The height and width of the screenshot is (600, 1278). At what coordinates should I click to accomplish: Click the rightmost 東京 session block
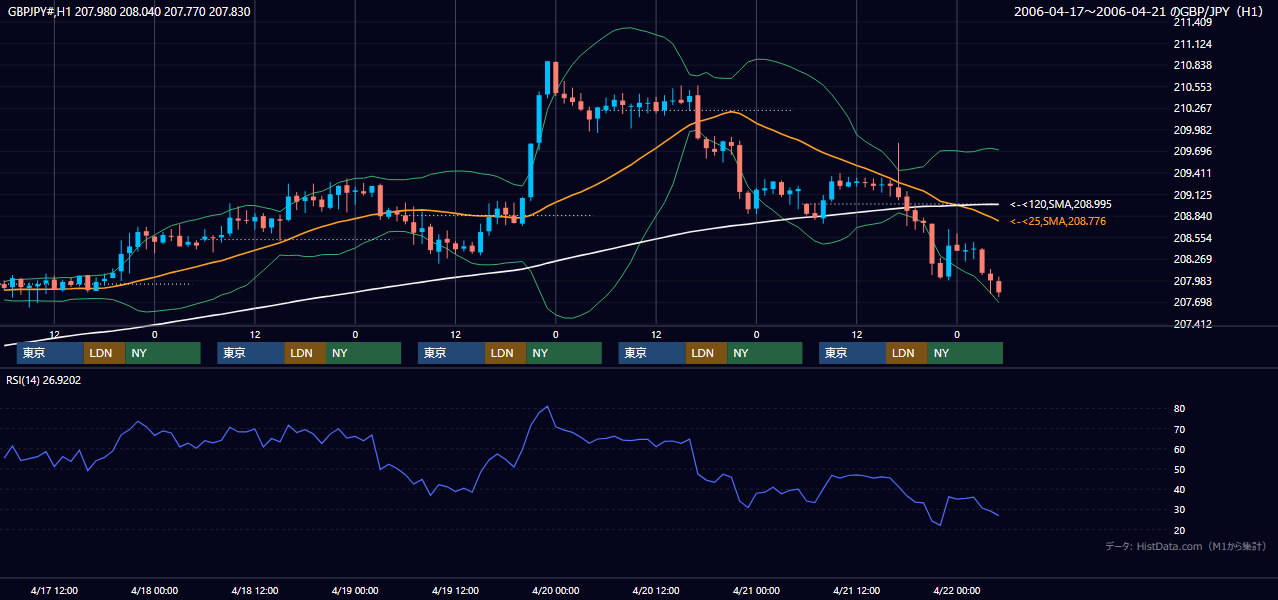pos(852,353)
